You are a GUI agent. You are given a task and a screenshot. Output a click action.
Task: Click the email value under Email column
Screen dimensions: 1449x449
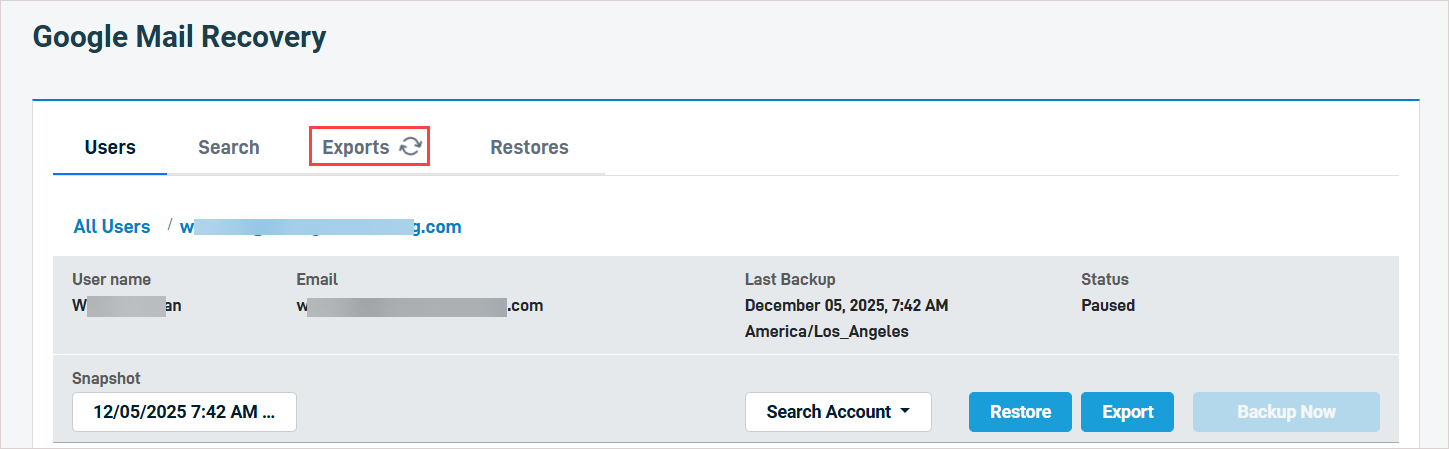[419, 306]
